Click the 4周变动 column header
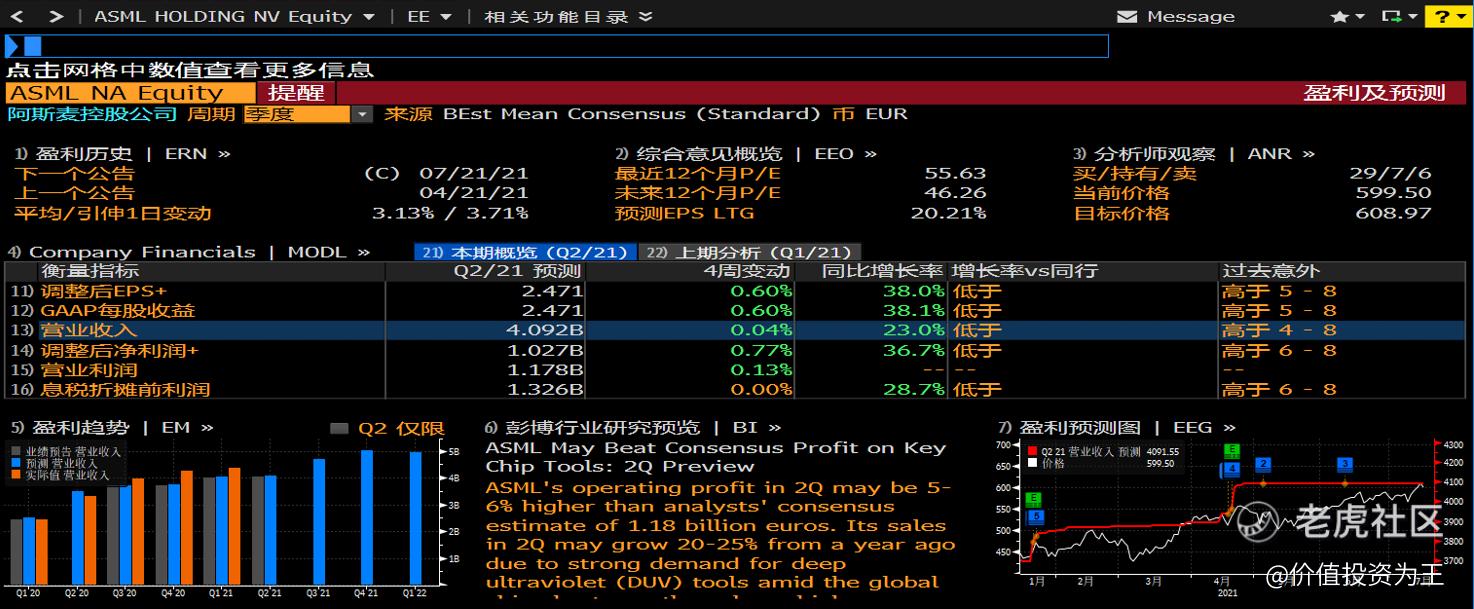 [746, 271]
